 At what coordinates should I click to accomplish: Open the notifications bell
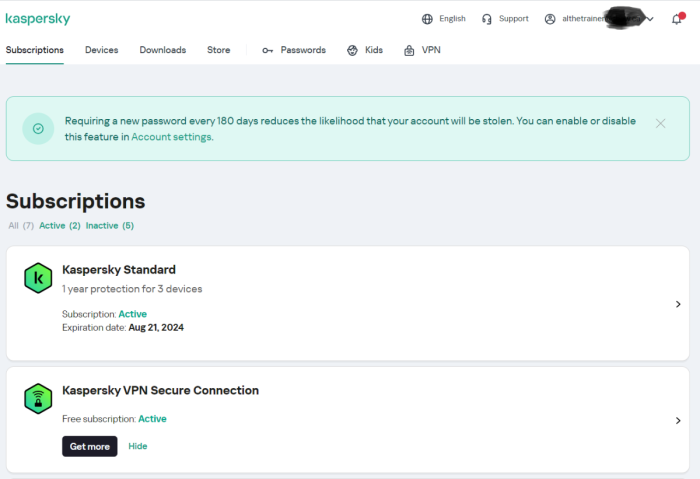tap(677, 19)
